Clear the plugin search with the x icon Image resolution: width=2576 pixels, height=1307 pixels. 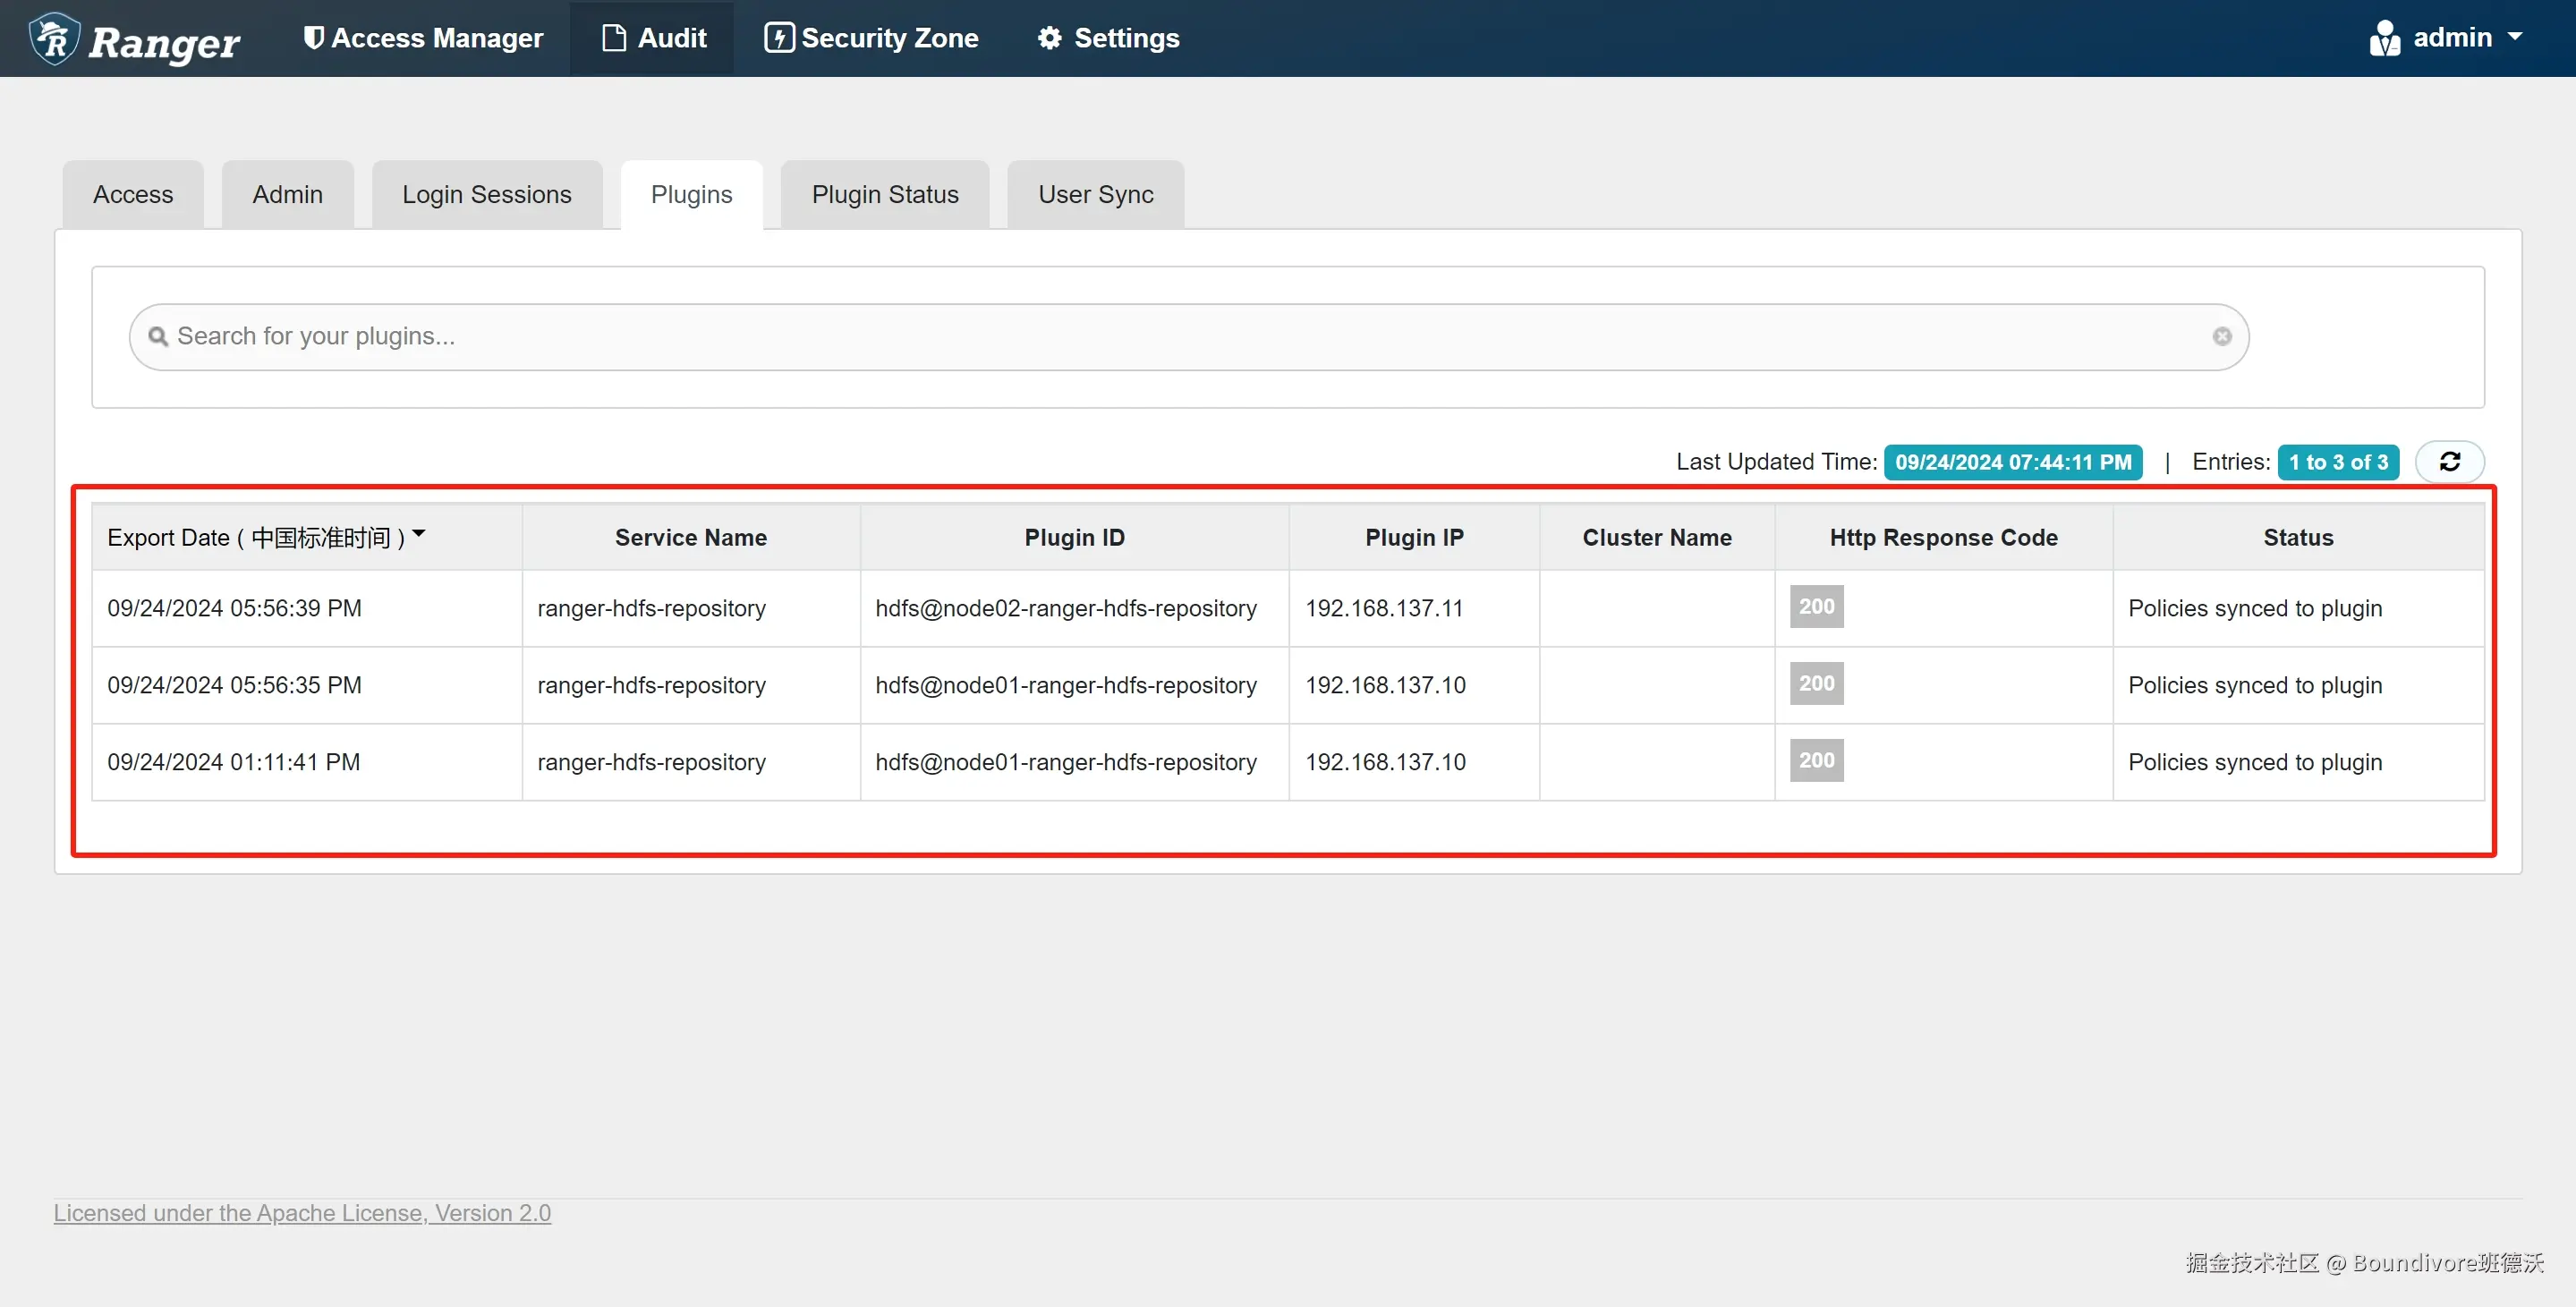coord(2222,337)
